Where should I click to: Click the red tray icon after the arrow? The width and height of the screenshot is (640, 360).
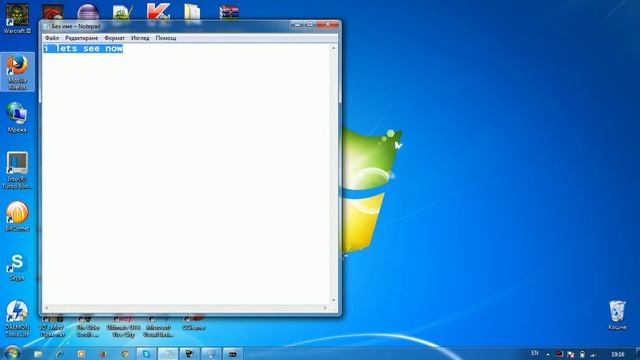560,354
